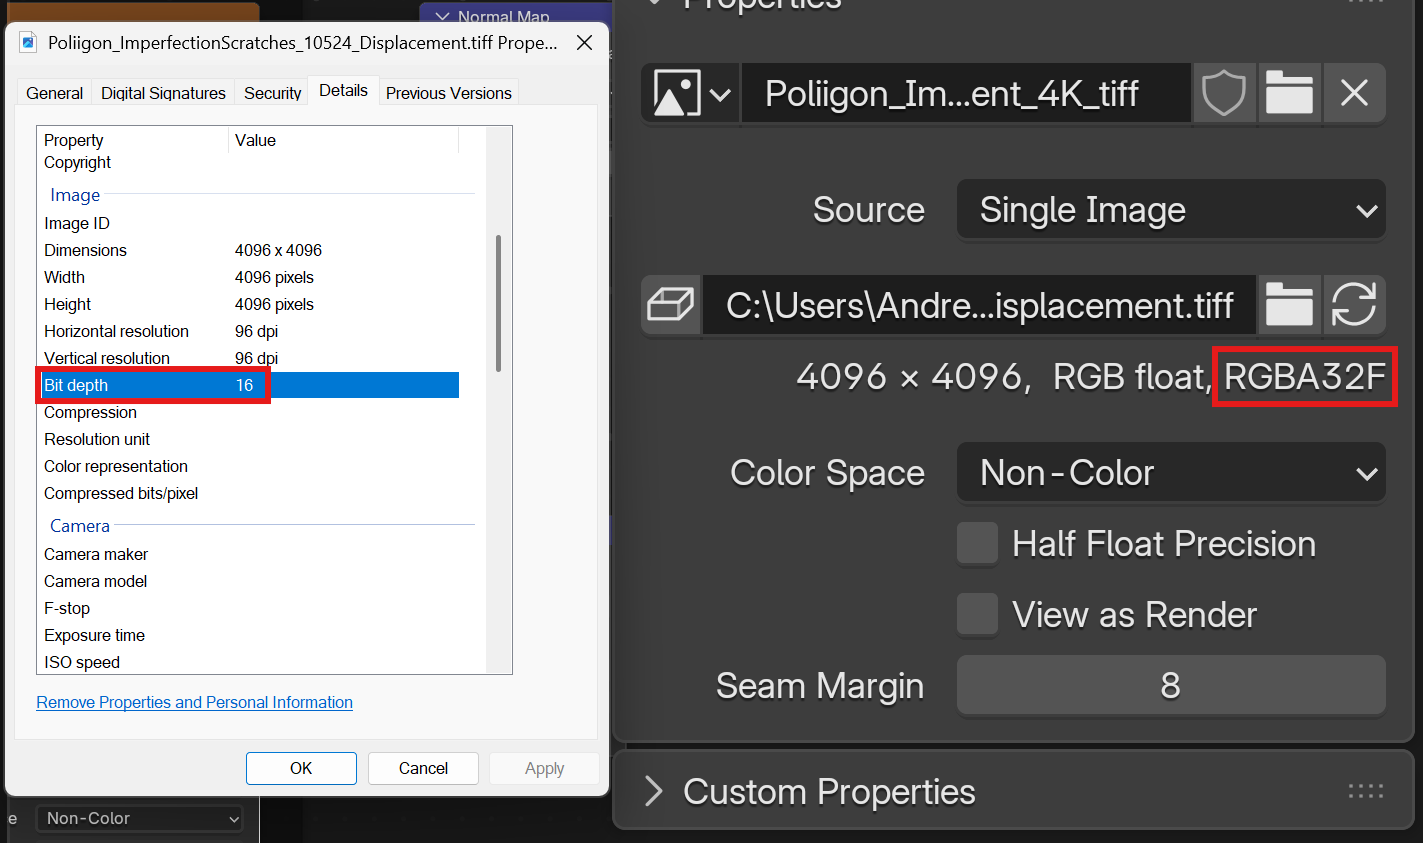Switch to the Previous Versions tab
Screen dimensions: 1423x843
click(448, 93)
